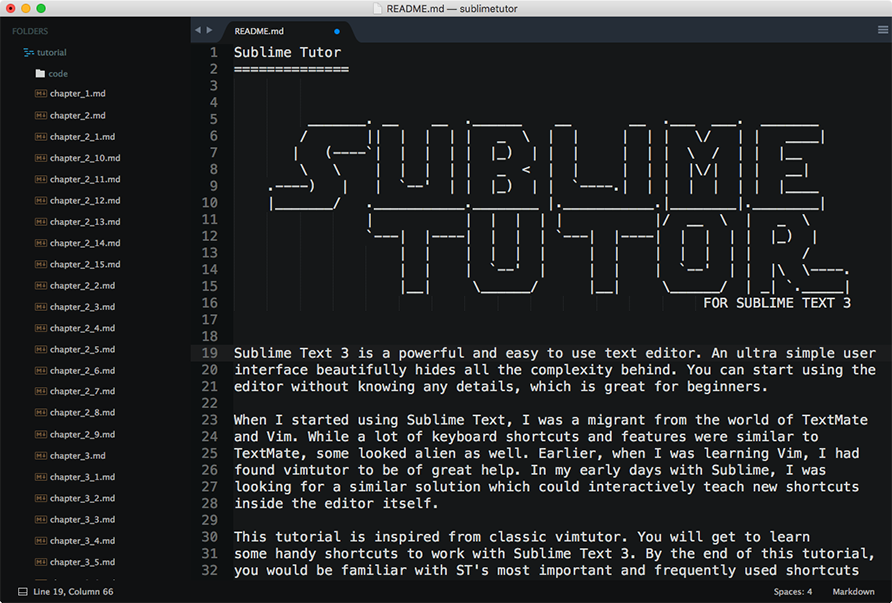This screenshot has height=603, width=892.
Task: Open the Markdown syntax selector in status bar
Action: [x=853, y=591]
